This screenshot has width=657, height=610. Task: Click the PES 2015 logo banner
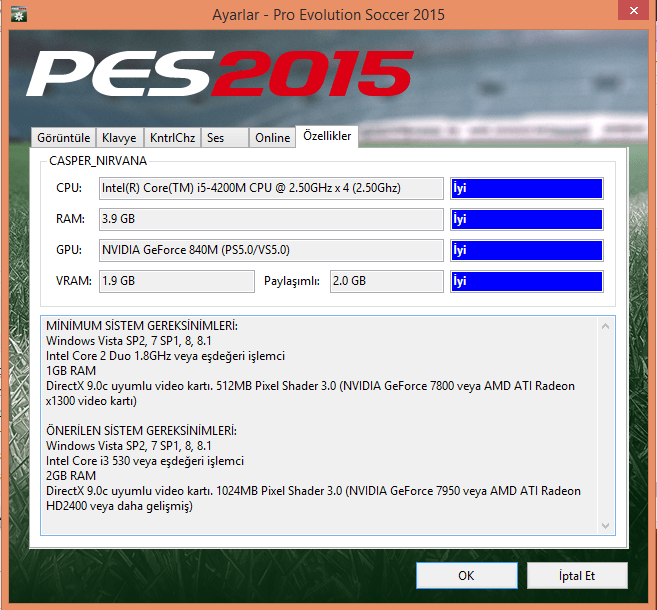220,73
